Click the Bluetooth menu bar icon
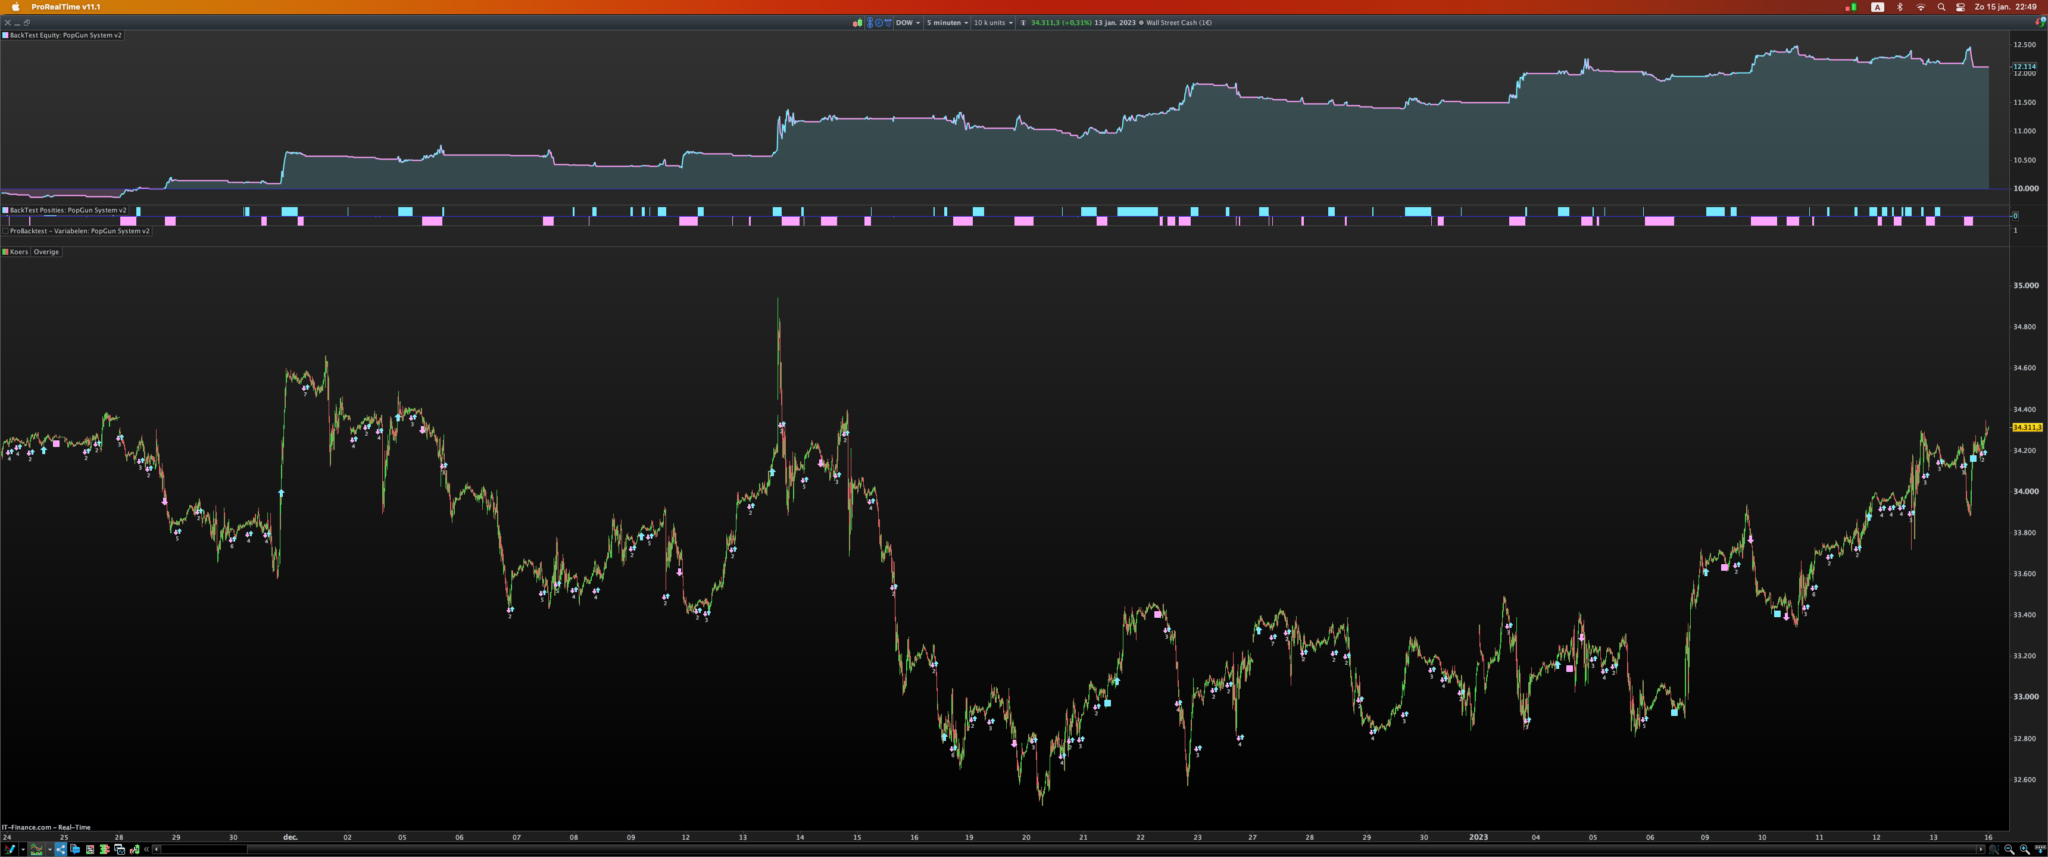The image size is (2048, 857). (x=1900, y=7)
